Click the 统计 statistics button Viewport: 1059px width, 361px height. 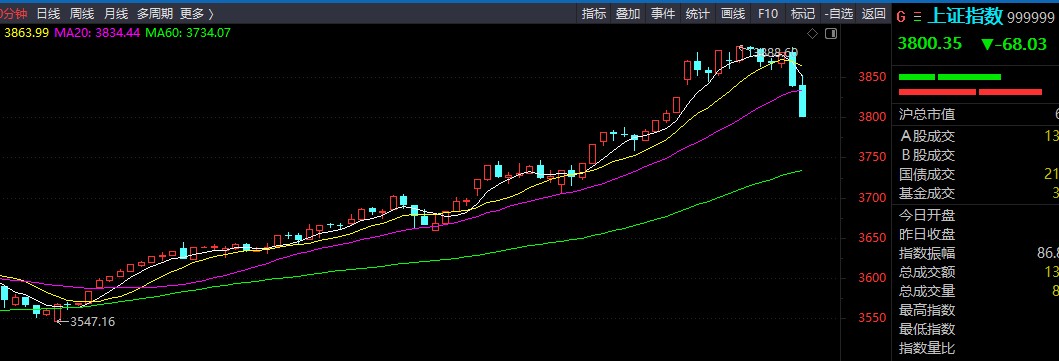click(x=698, y=13)
